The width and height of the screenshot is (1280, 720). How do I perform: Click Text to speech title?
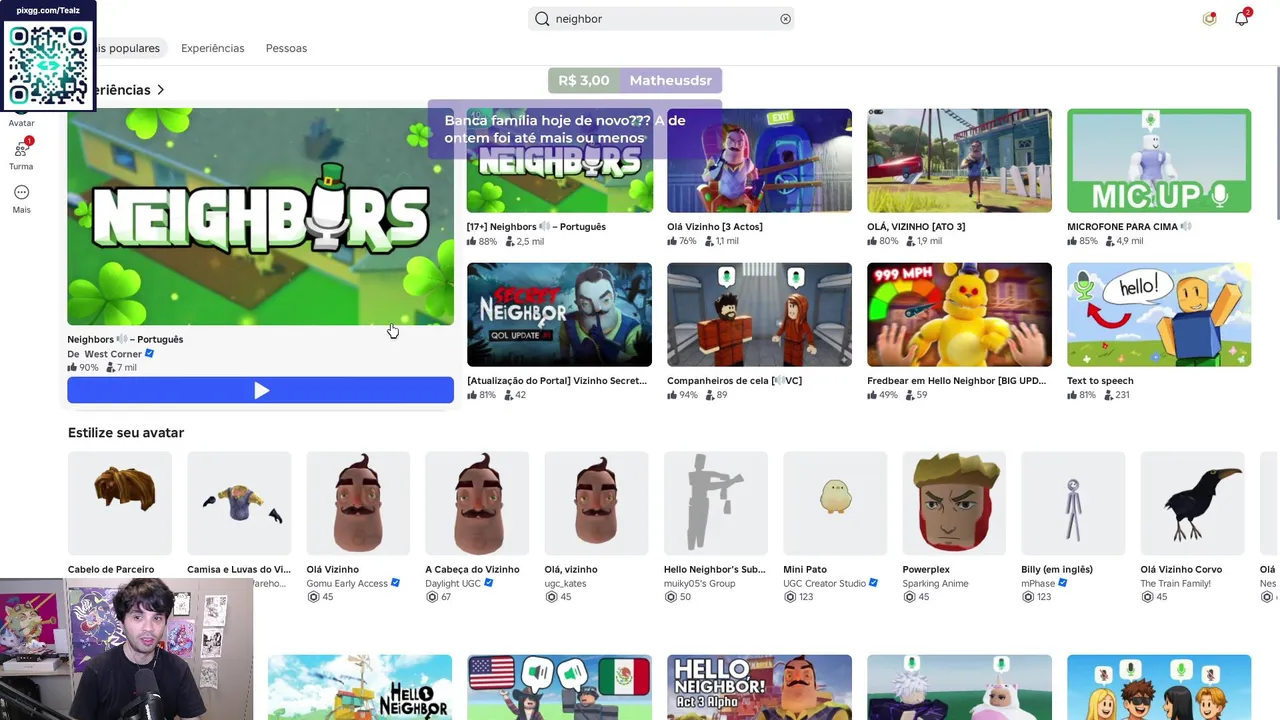point(1100,381)
